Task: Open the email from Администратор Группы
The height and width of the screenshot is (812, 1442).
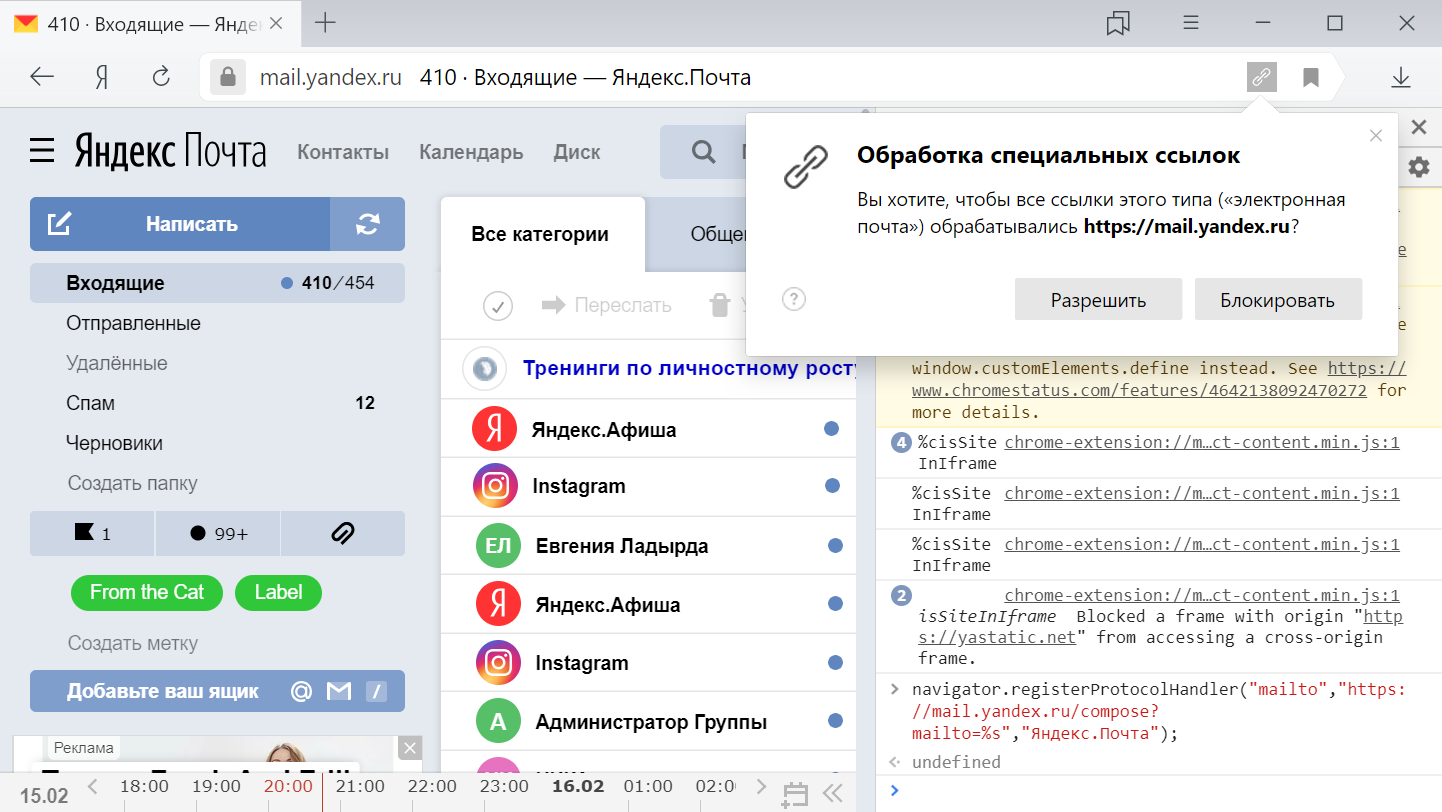Action: point(649,721)
